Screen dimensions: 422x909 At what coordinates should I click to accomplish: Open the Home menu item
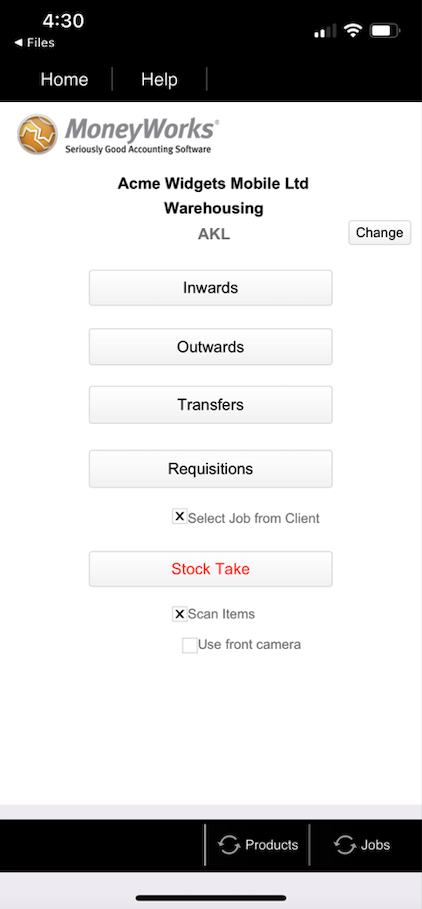click(x=64, y=79)
